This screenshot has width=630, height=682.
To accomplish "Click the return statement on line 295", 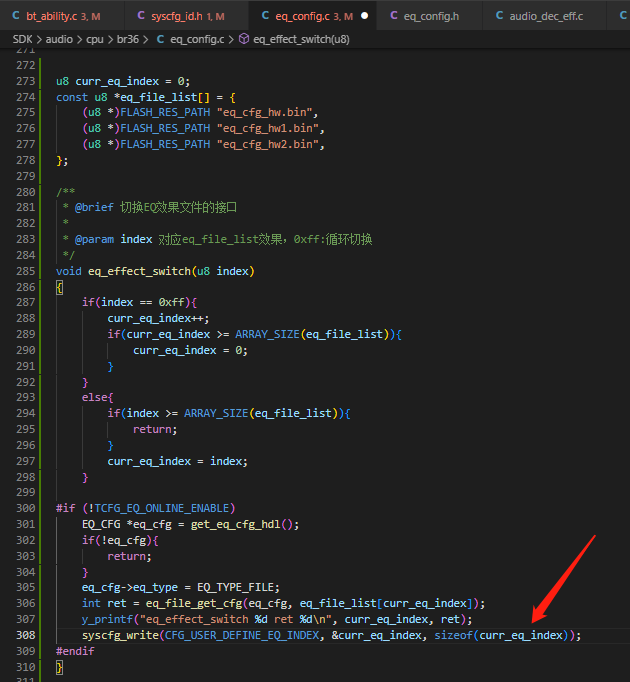I will pyautogui.click(x=155, y=430).
